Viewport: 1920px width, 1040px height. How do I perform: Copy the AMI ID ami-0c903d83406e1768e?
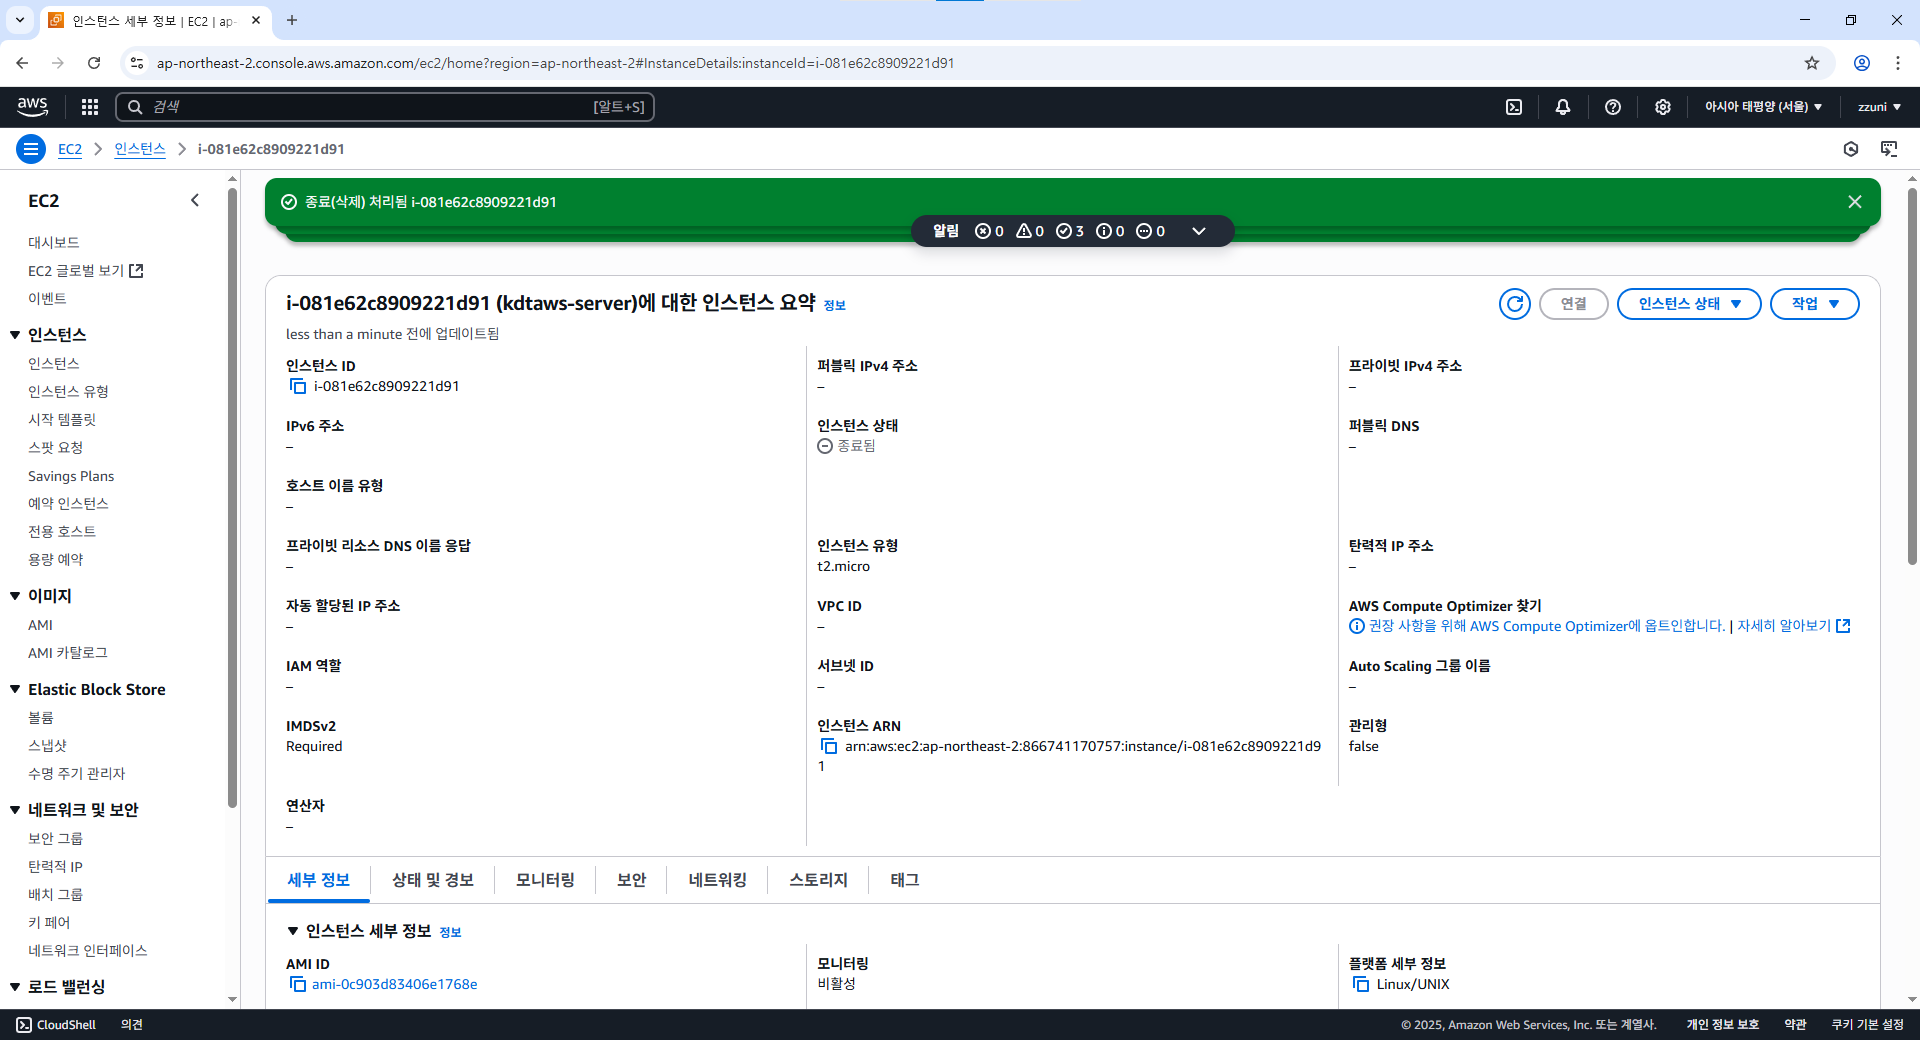tap(298, 984)
